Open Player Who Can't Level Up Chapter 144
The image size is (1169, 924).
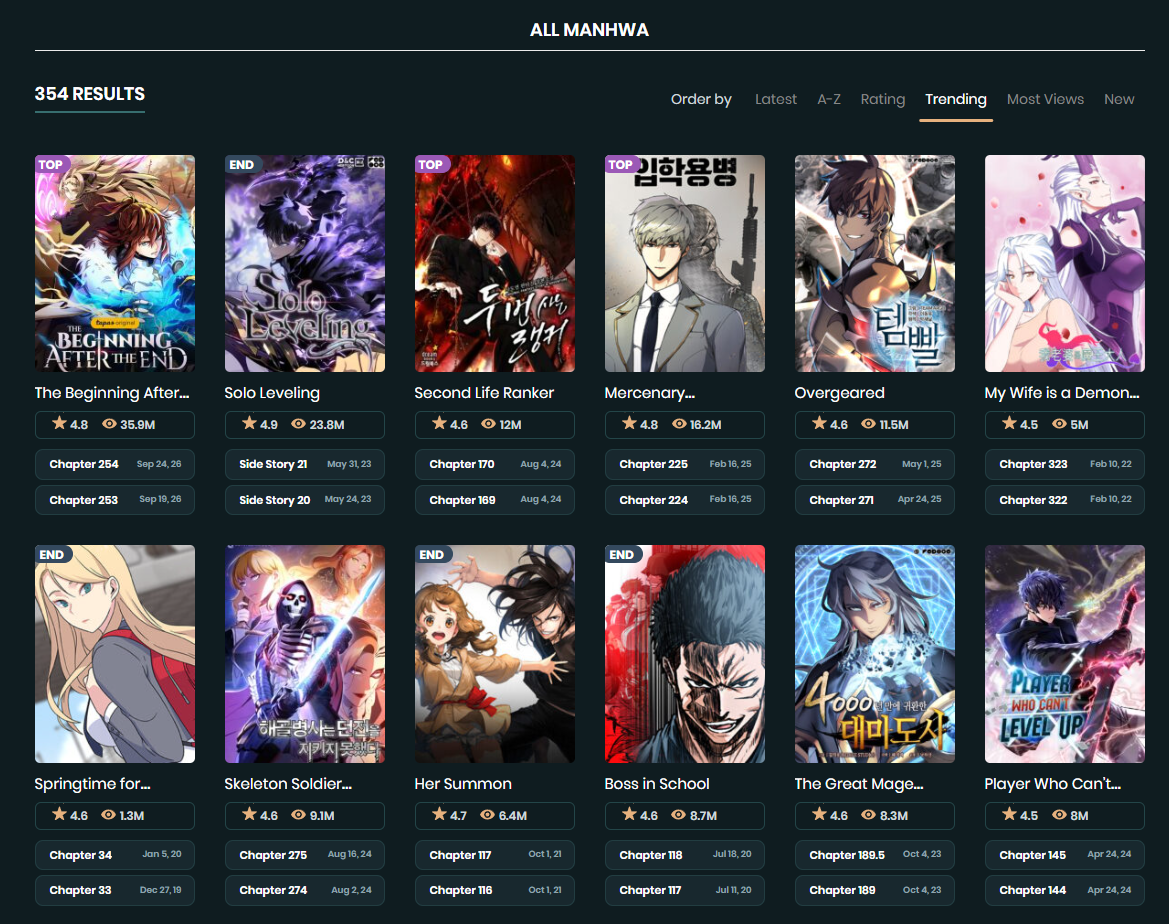pyautogui.click(x=1065, y=890)
